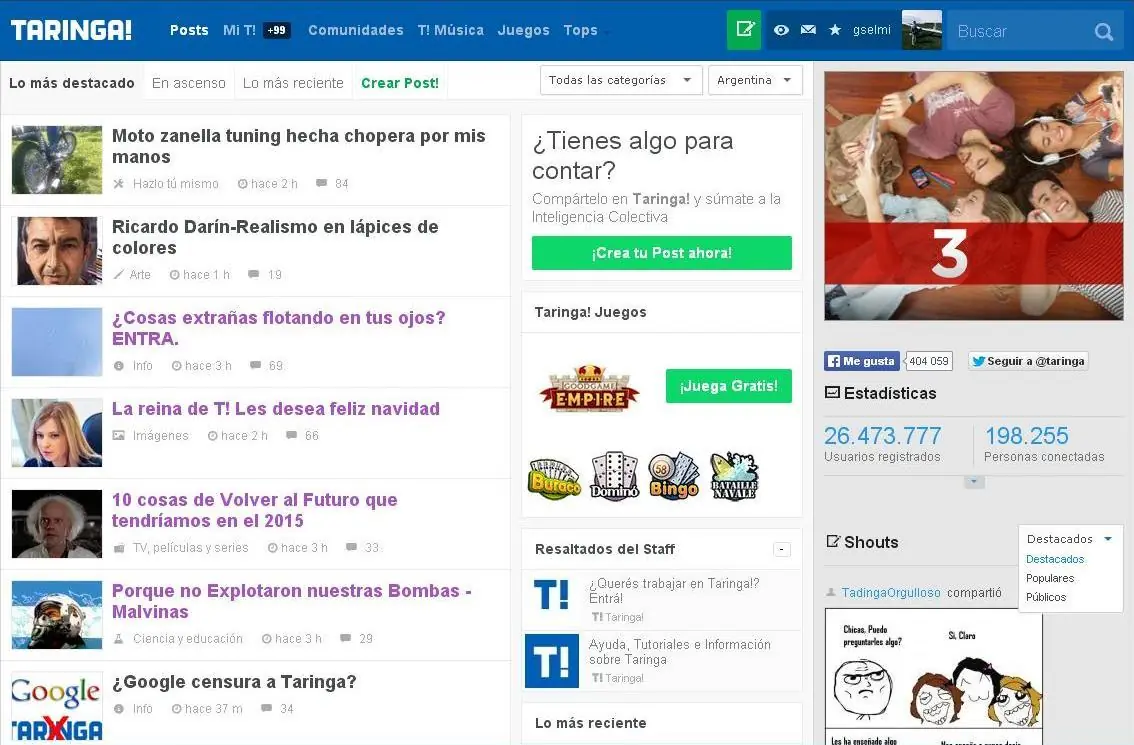
Task: Click the Google Taringa logo thumbnail
Action: point(56,707)
